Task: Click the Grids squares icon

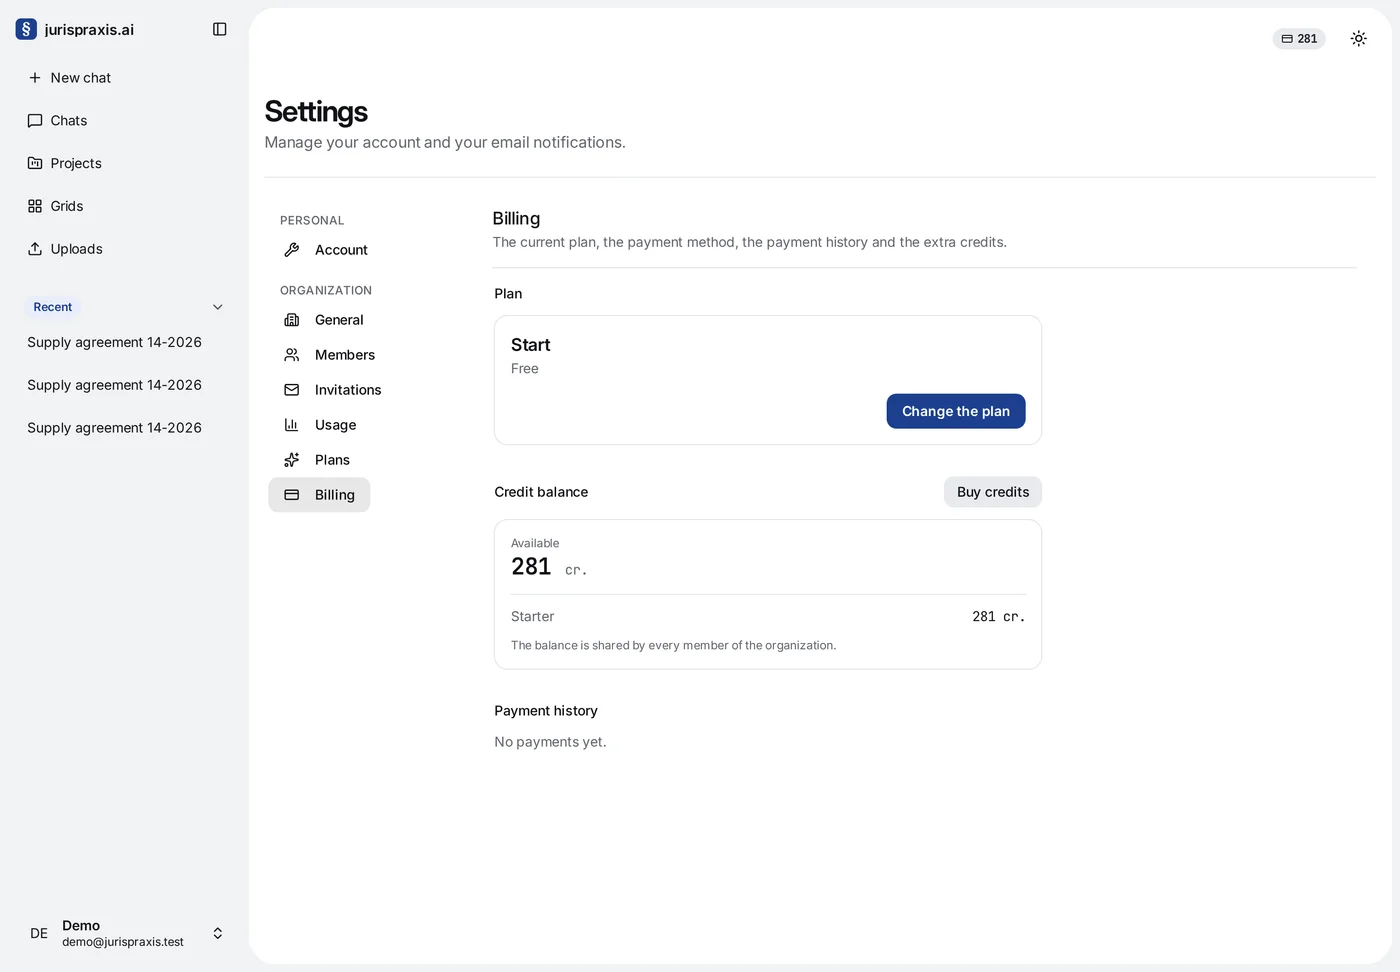Action: (35, 206)
